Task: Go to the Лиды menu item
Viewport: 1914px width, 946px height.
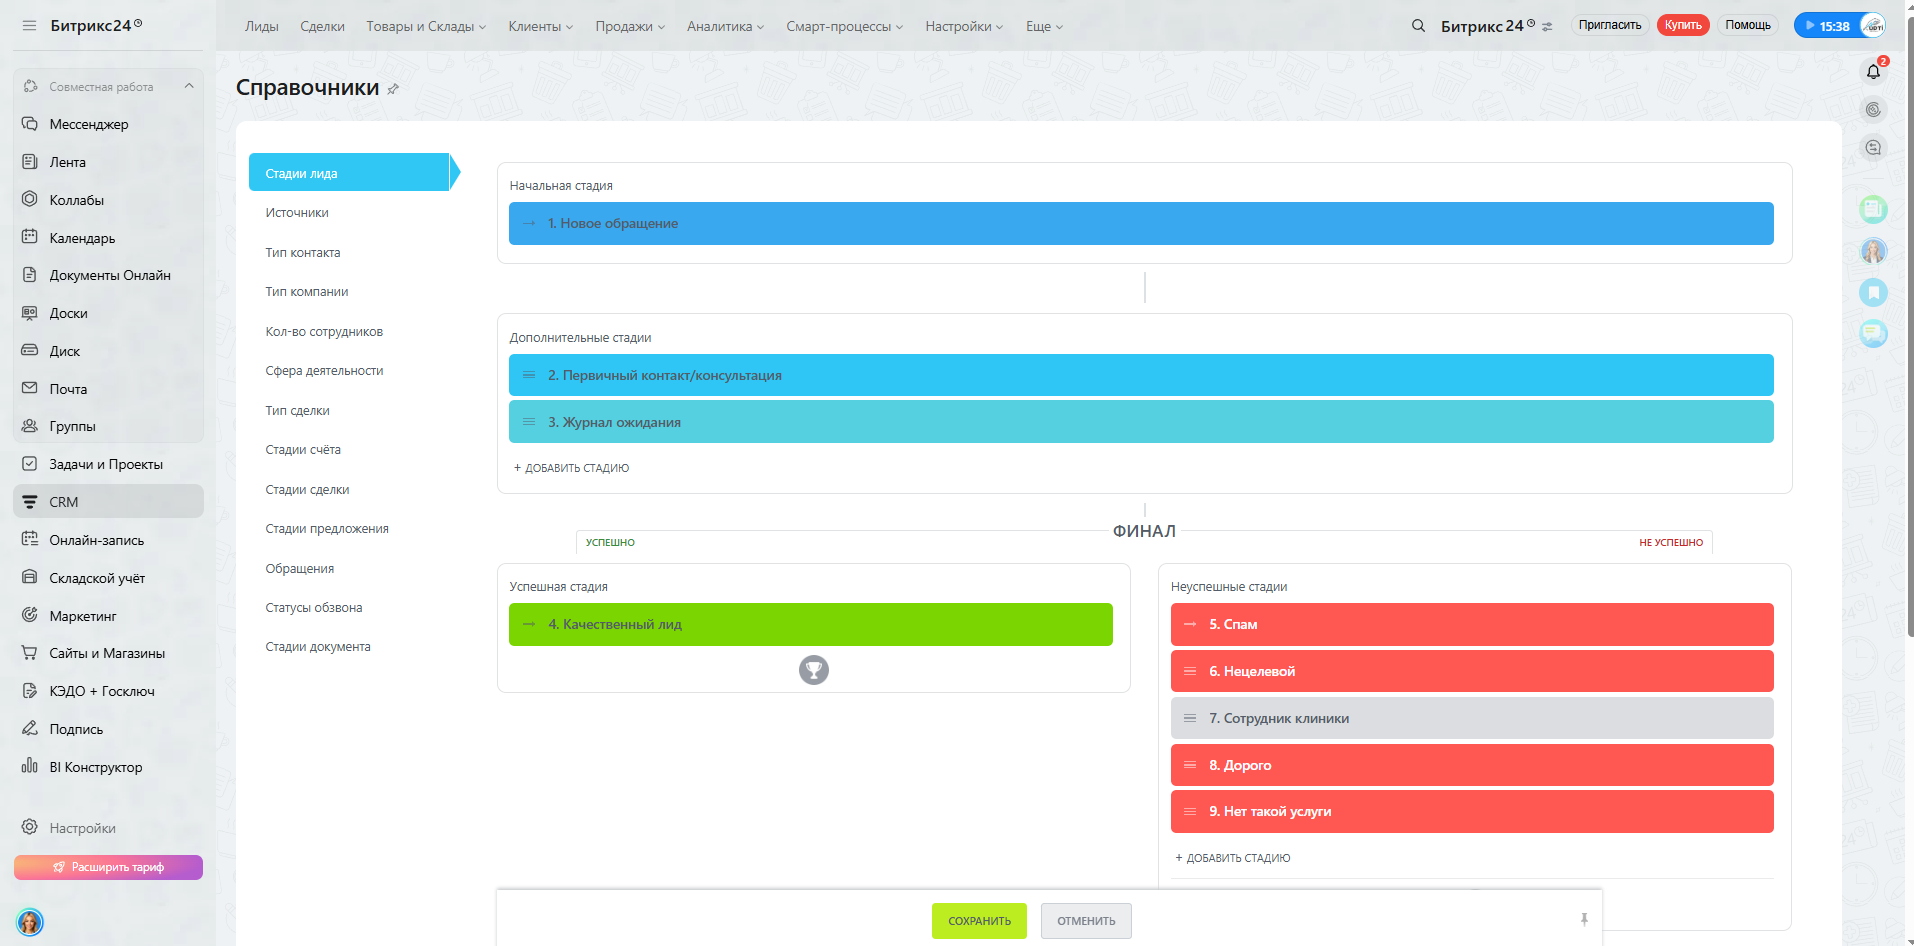Action: click(262, 27)
